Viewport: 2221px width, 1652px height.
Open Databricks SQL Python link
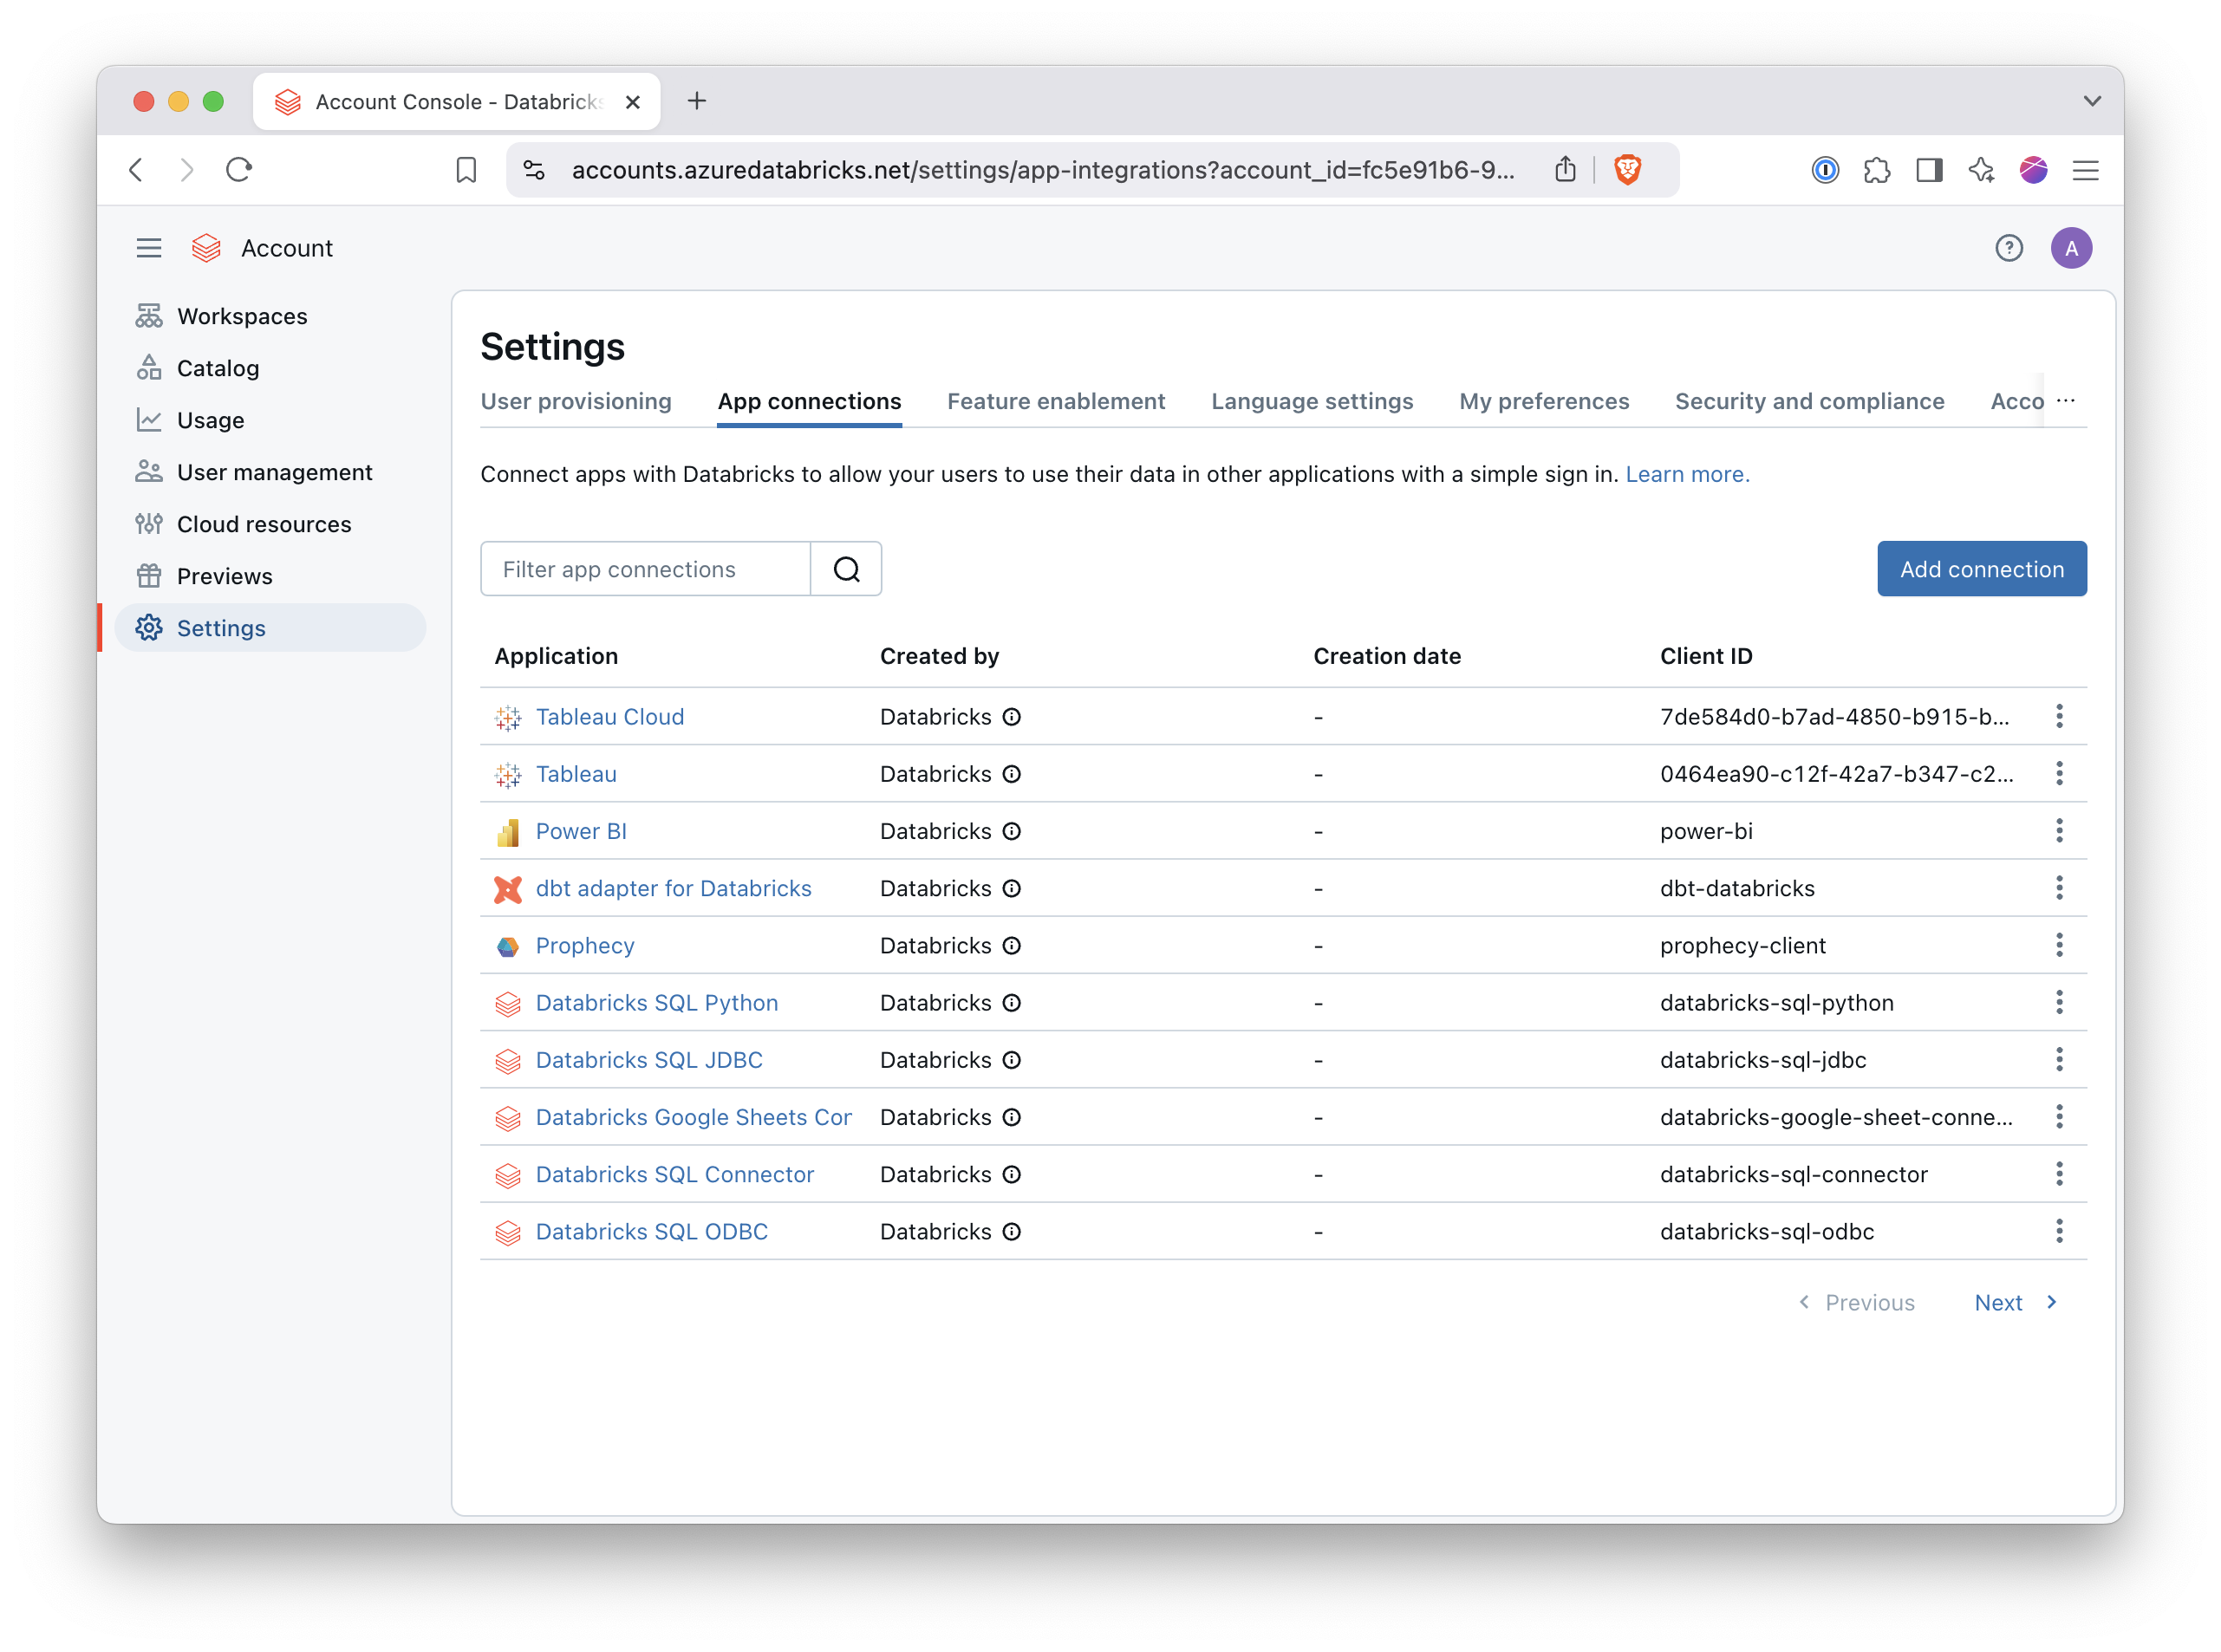tap(656, 1003)
